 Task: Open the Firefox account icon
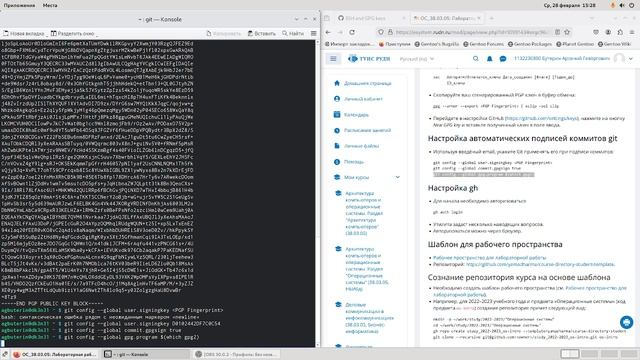click(x=608, y=32)
